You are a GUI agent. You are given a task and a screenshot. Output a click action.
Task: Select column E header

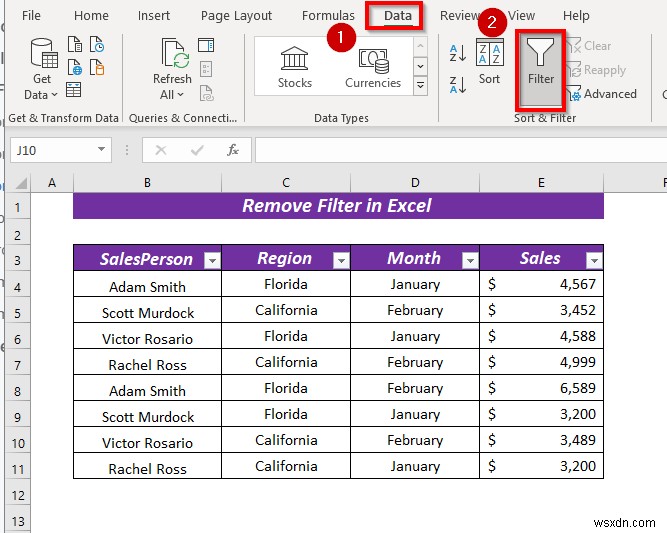coord(541,183)
